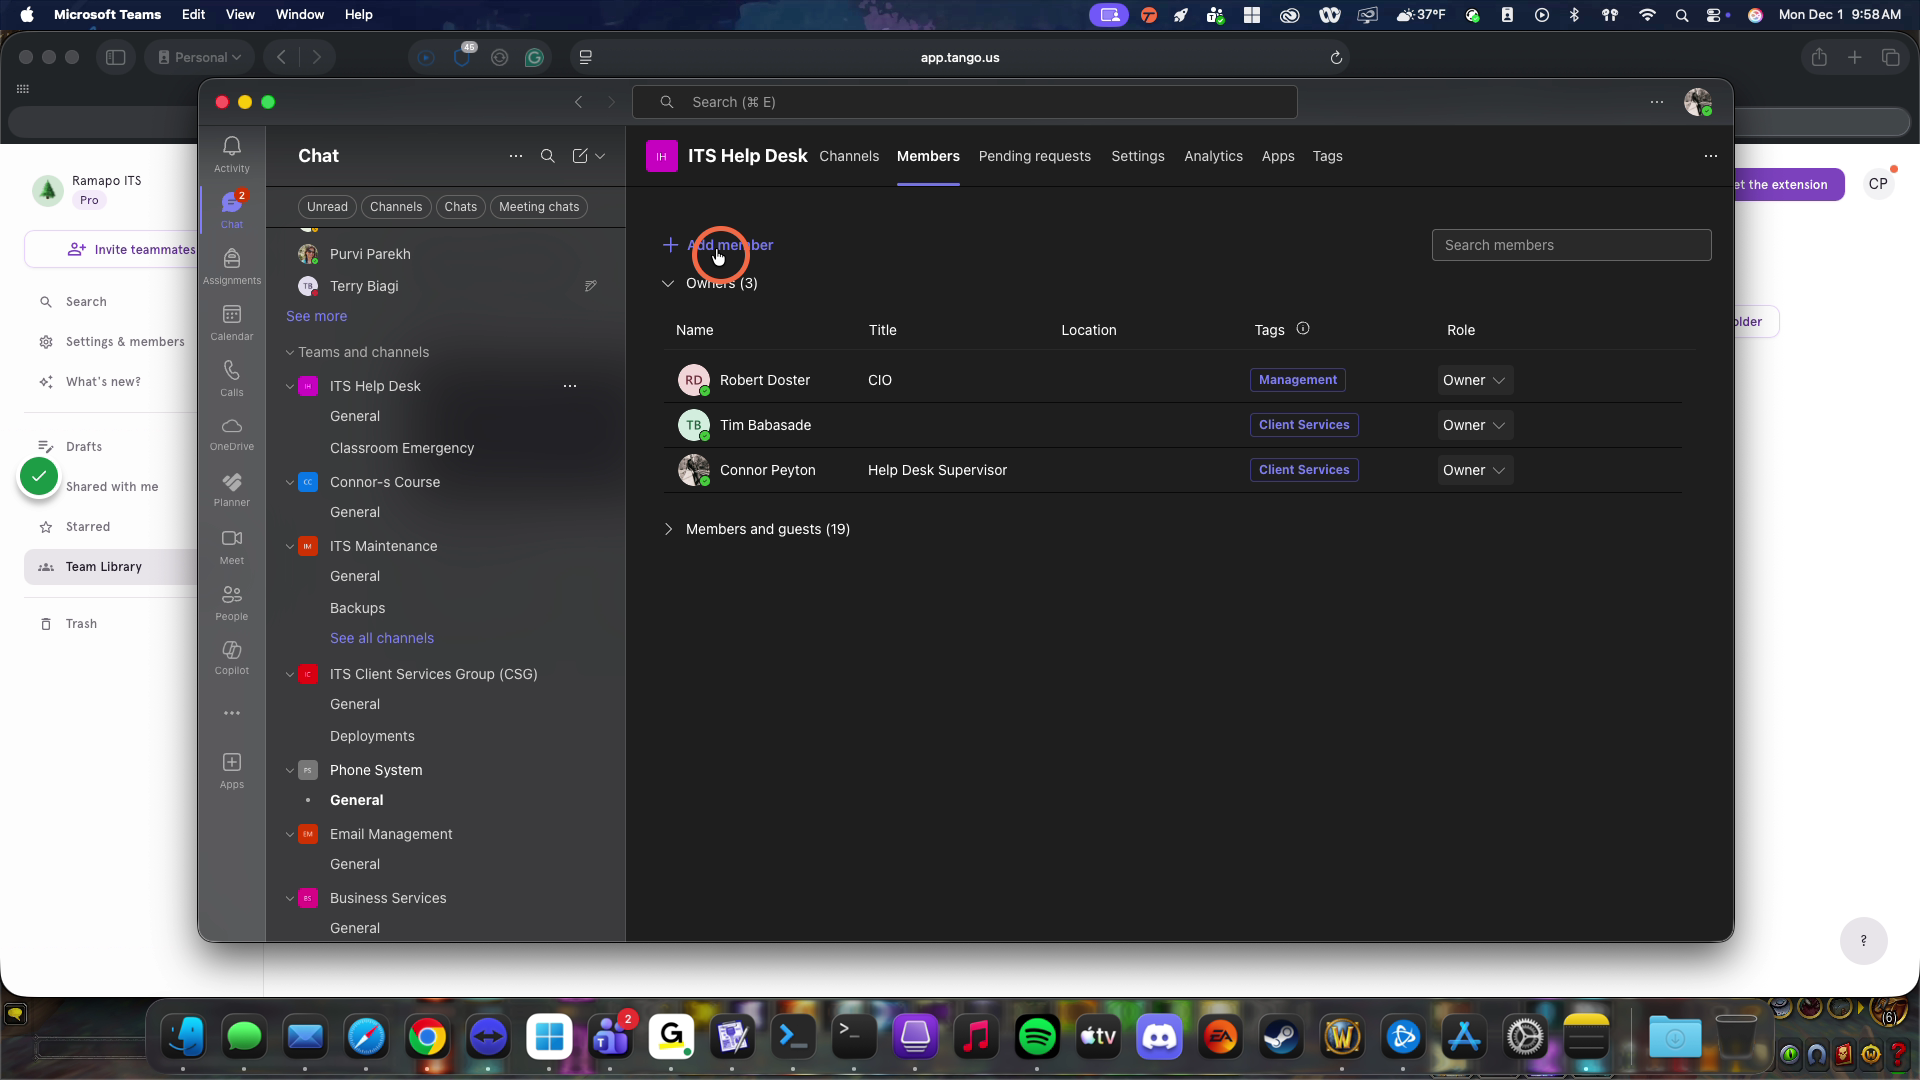Image resolution: width=1920 pixels, height=1080 pixels.
Task: Open Copilot in the Teams sidebar
Action: tap(231, 657)
